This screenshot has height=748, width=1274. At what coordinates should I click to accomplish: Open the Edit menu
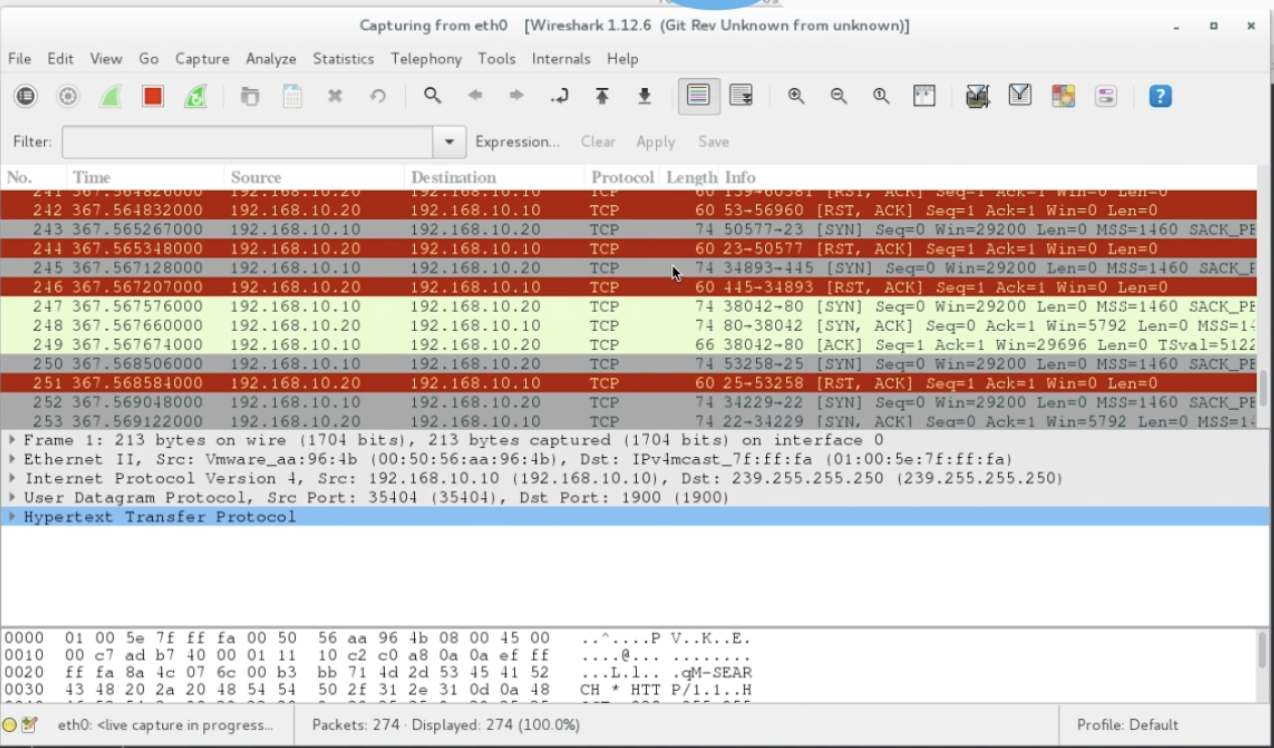[x=60, y=59]
